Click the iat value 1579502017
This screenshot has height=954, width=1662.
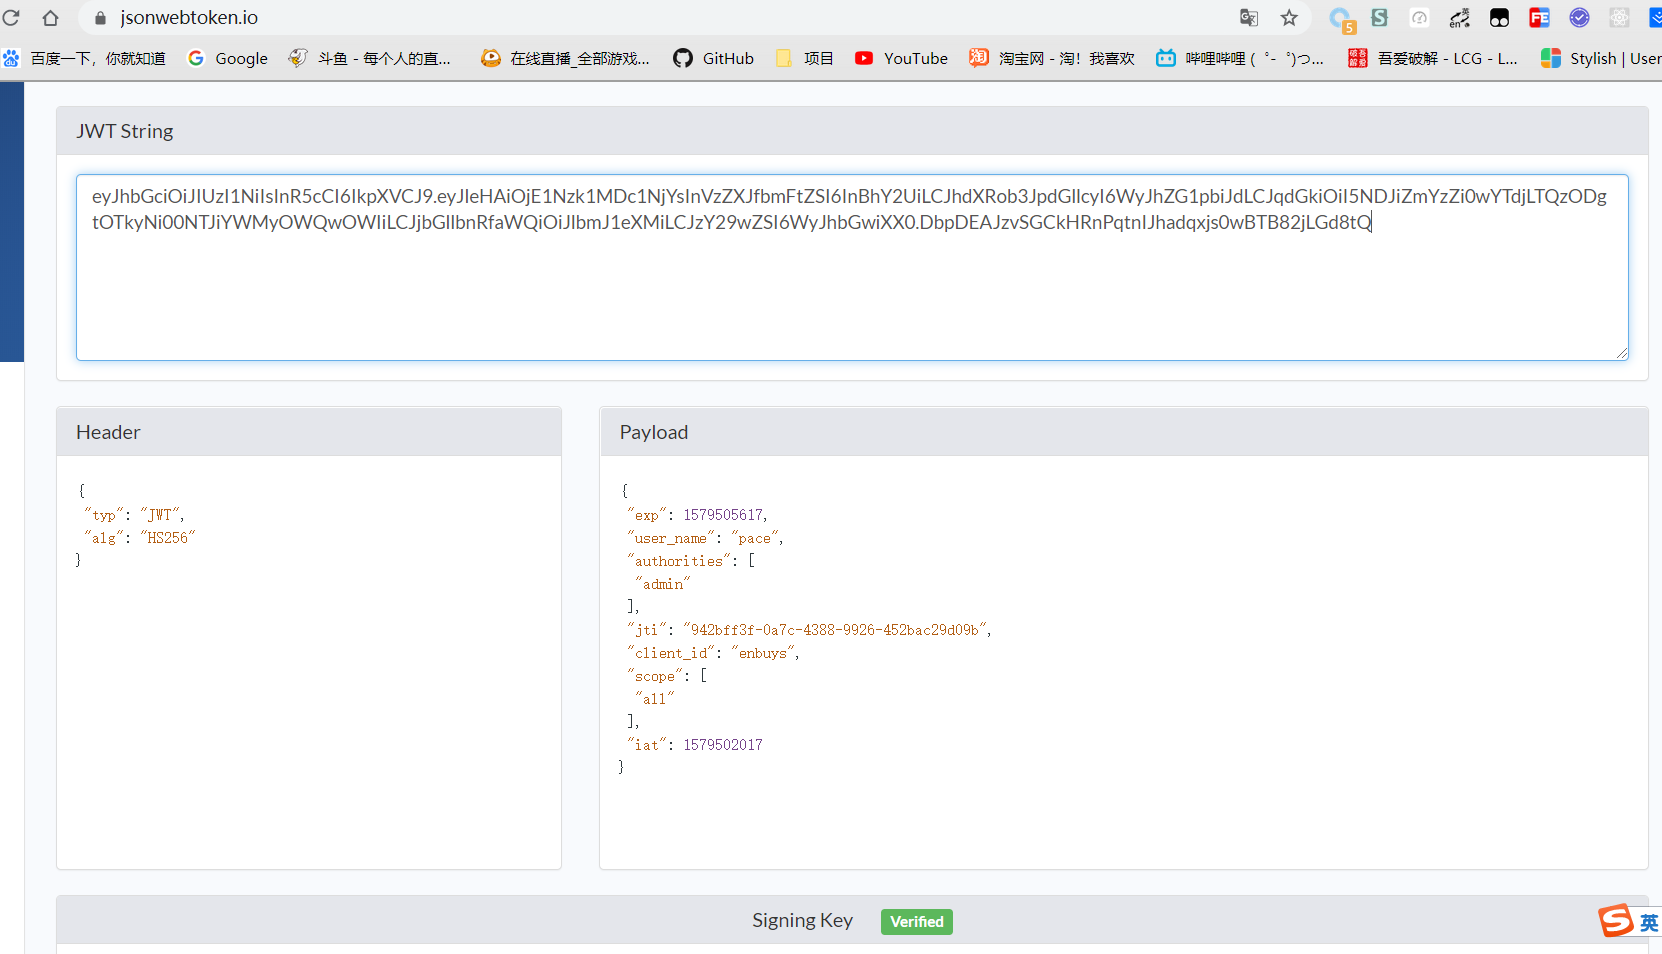723,745
